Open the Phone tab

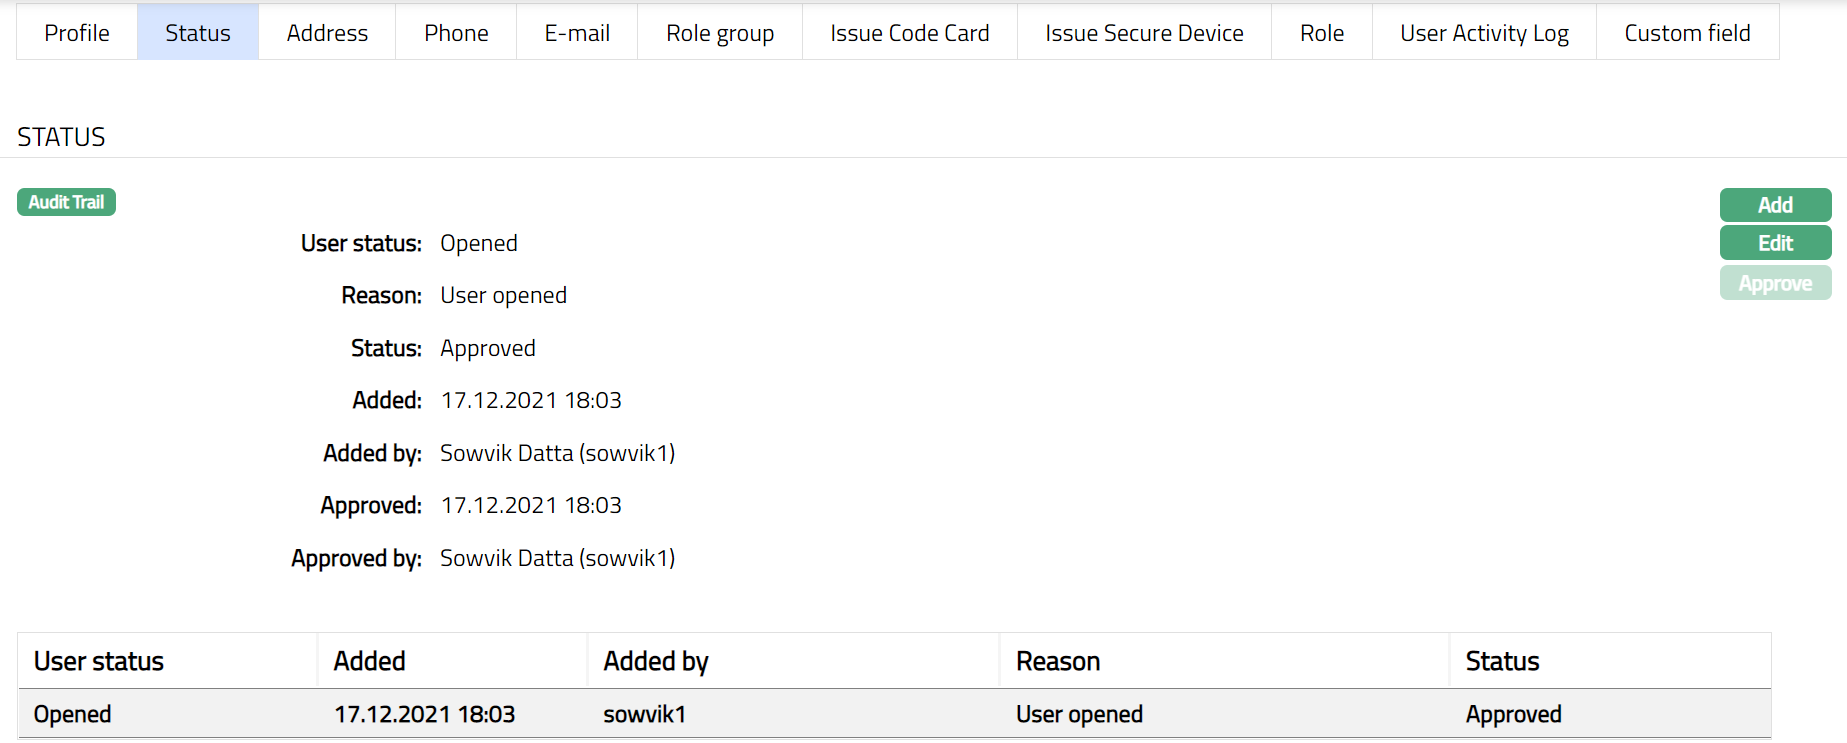pos(456,33)
